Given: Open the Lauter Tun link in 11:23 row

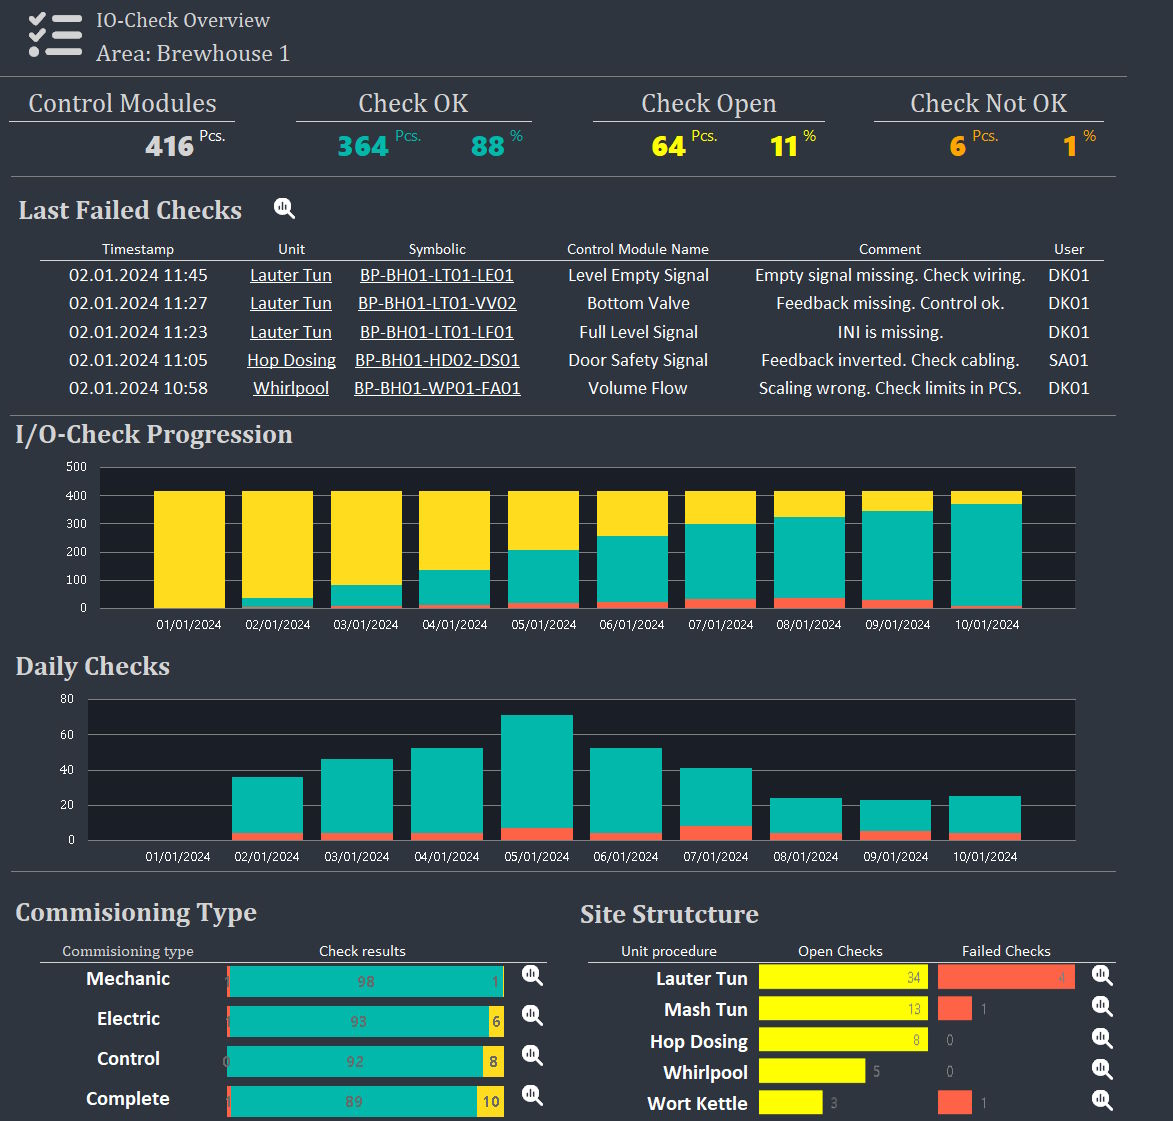Looking at the screenshot, I should pos(291,332).
